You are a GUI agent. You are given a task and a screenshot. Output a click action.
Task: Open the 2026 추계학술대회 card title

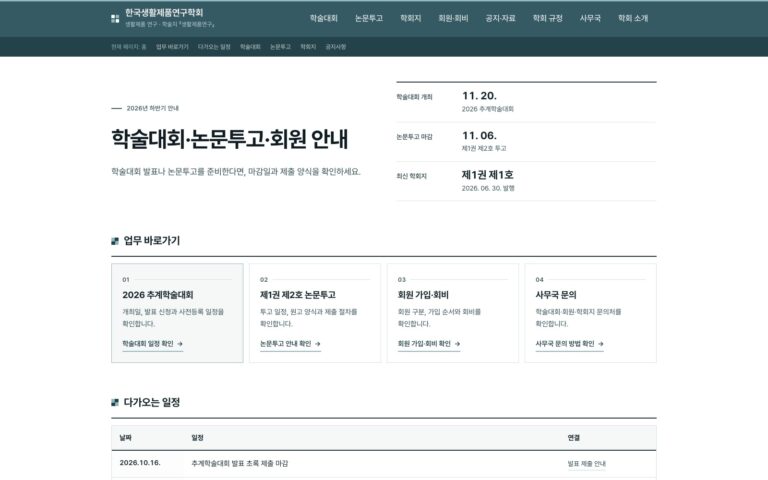[x=158, y=295]
